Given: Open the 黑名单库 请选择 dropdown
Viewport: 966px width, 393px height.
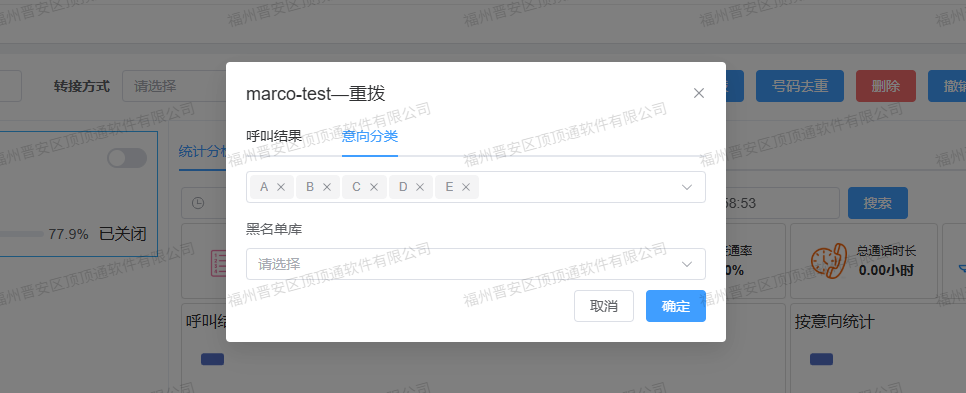Looking at the screenshot, I should 476,264.
